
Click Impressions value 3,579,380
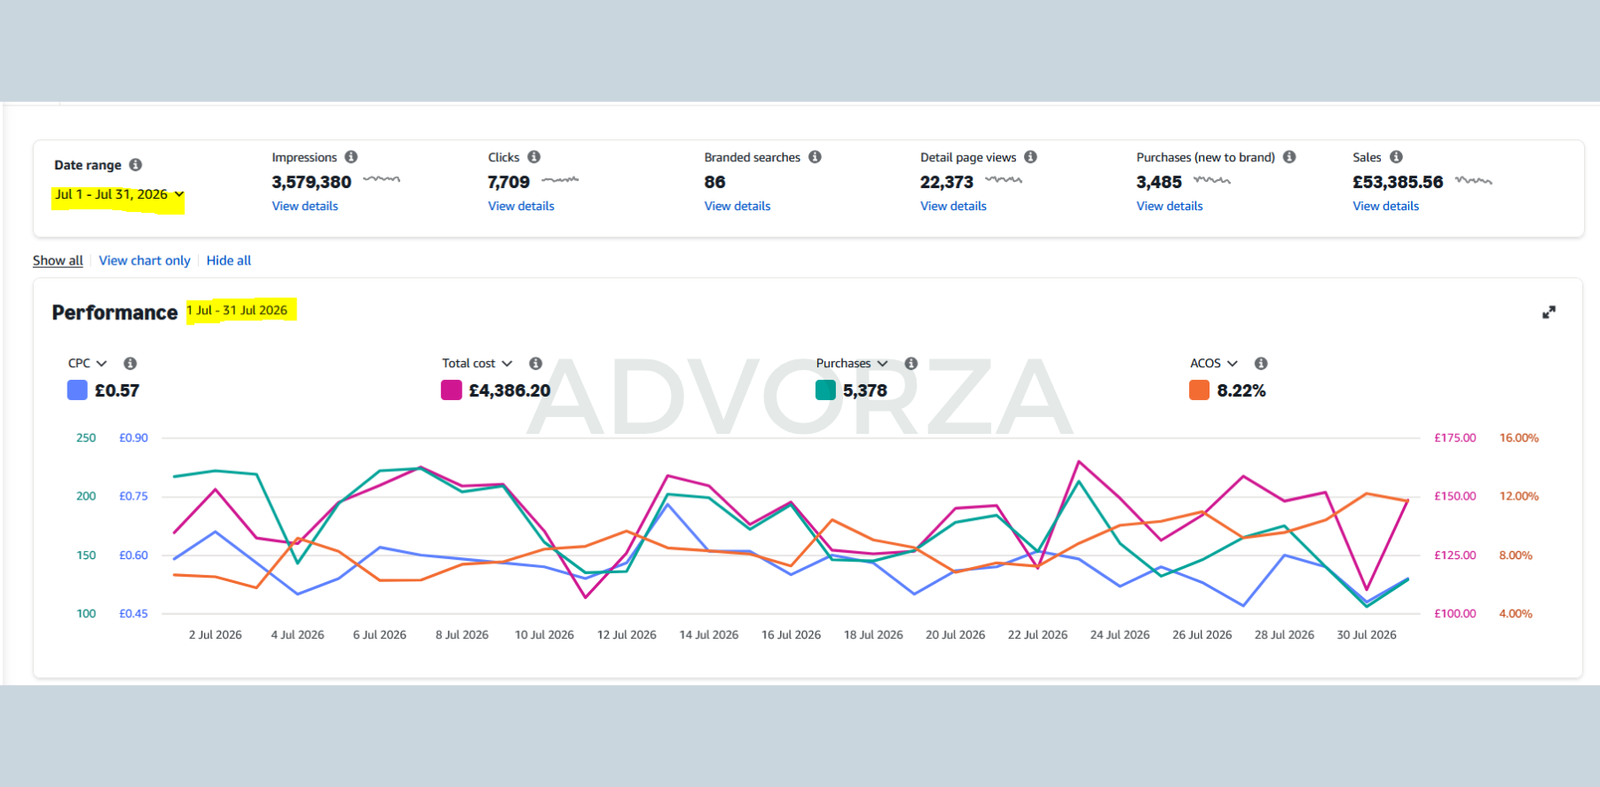(312, 182)
